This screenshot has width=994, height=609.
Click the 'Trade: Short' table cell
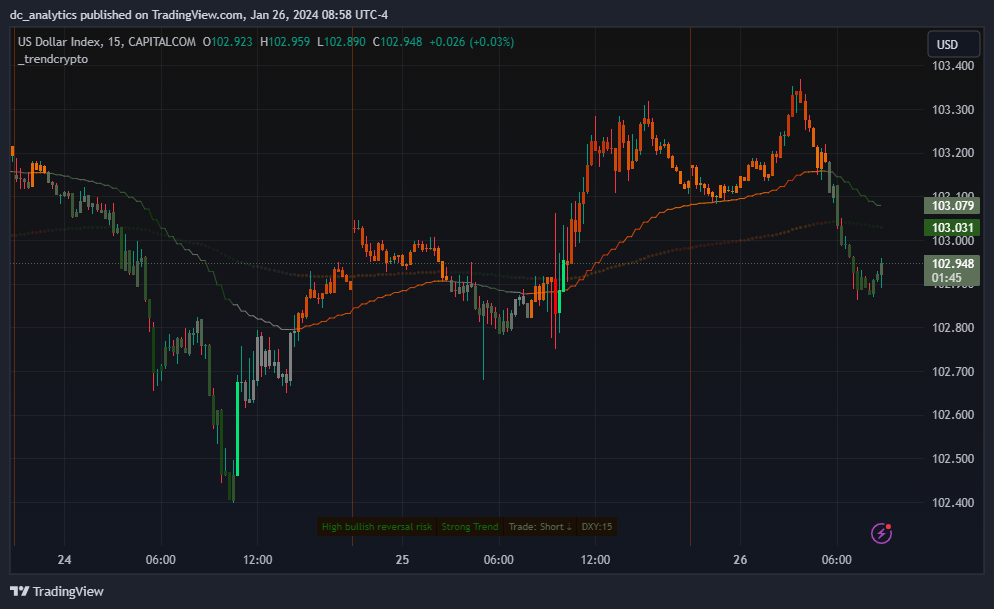[540, 527]
